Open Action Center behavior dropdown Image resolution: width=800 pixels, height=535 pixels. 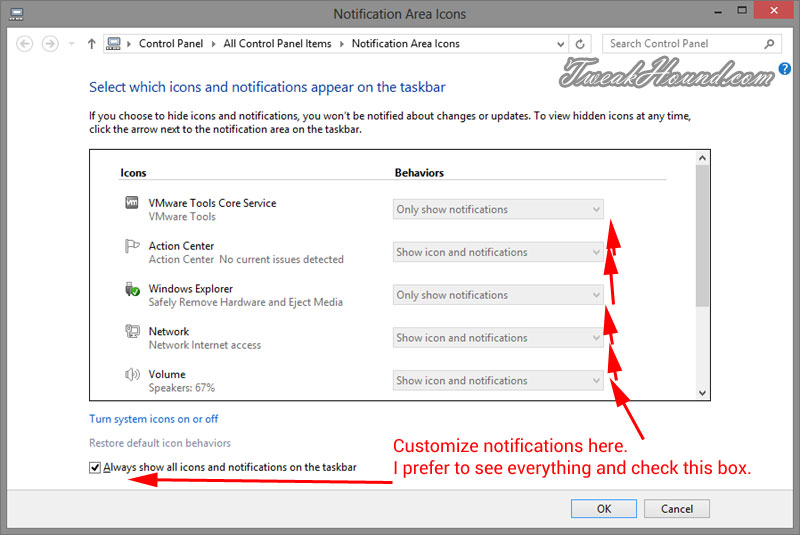[x=498, y=252]
